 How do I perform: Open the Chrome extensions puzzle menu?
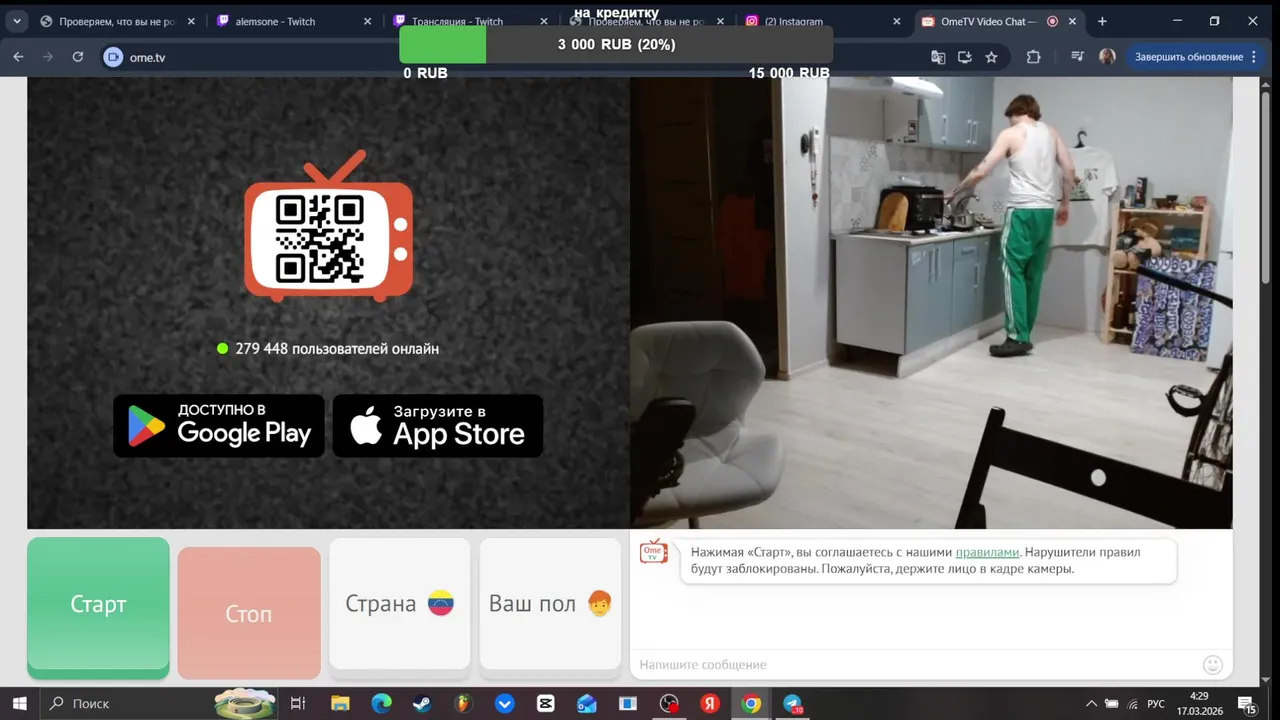[1034, 57]
